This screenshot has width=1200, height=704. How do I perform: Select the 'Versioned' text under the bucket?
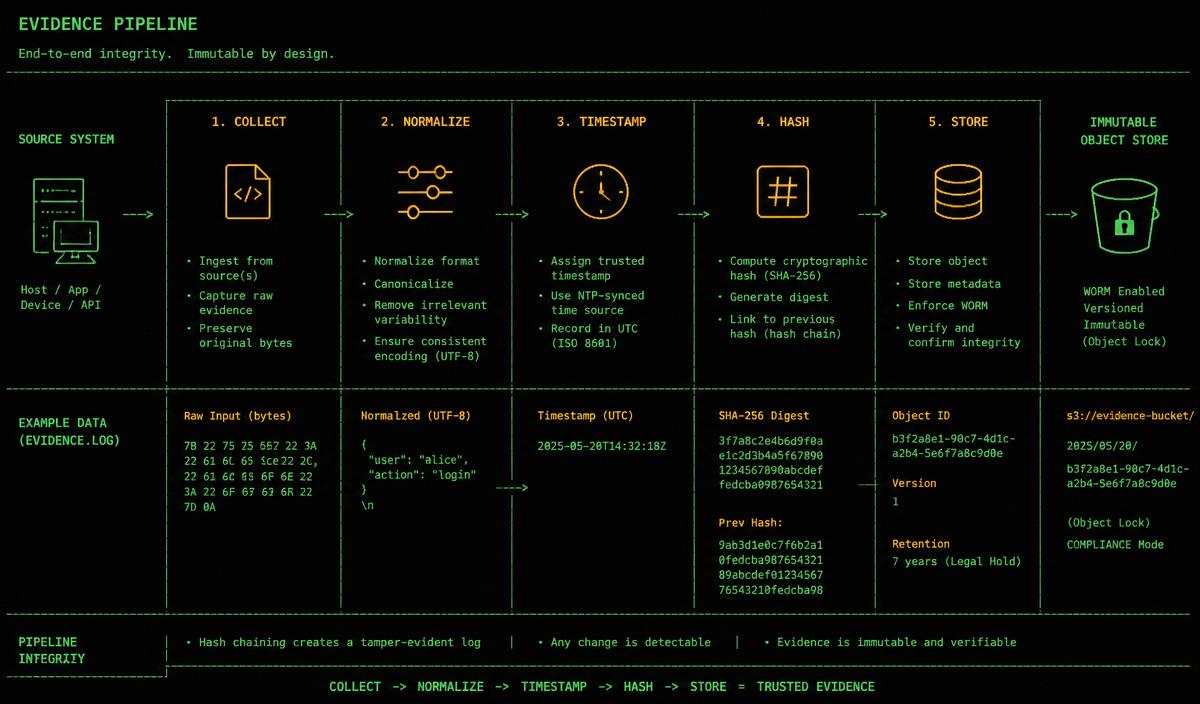coord(1113,308)
